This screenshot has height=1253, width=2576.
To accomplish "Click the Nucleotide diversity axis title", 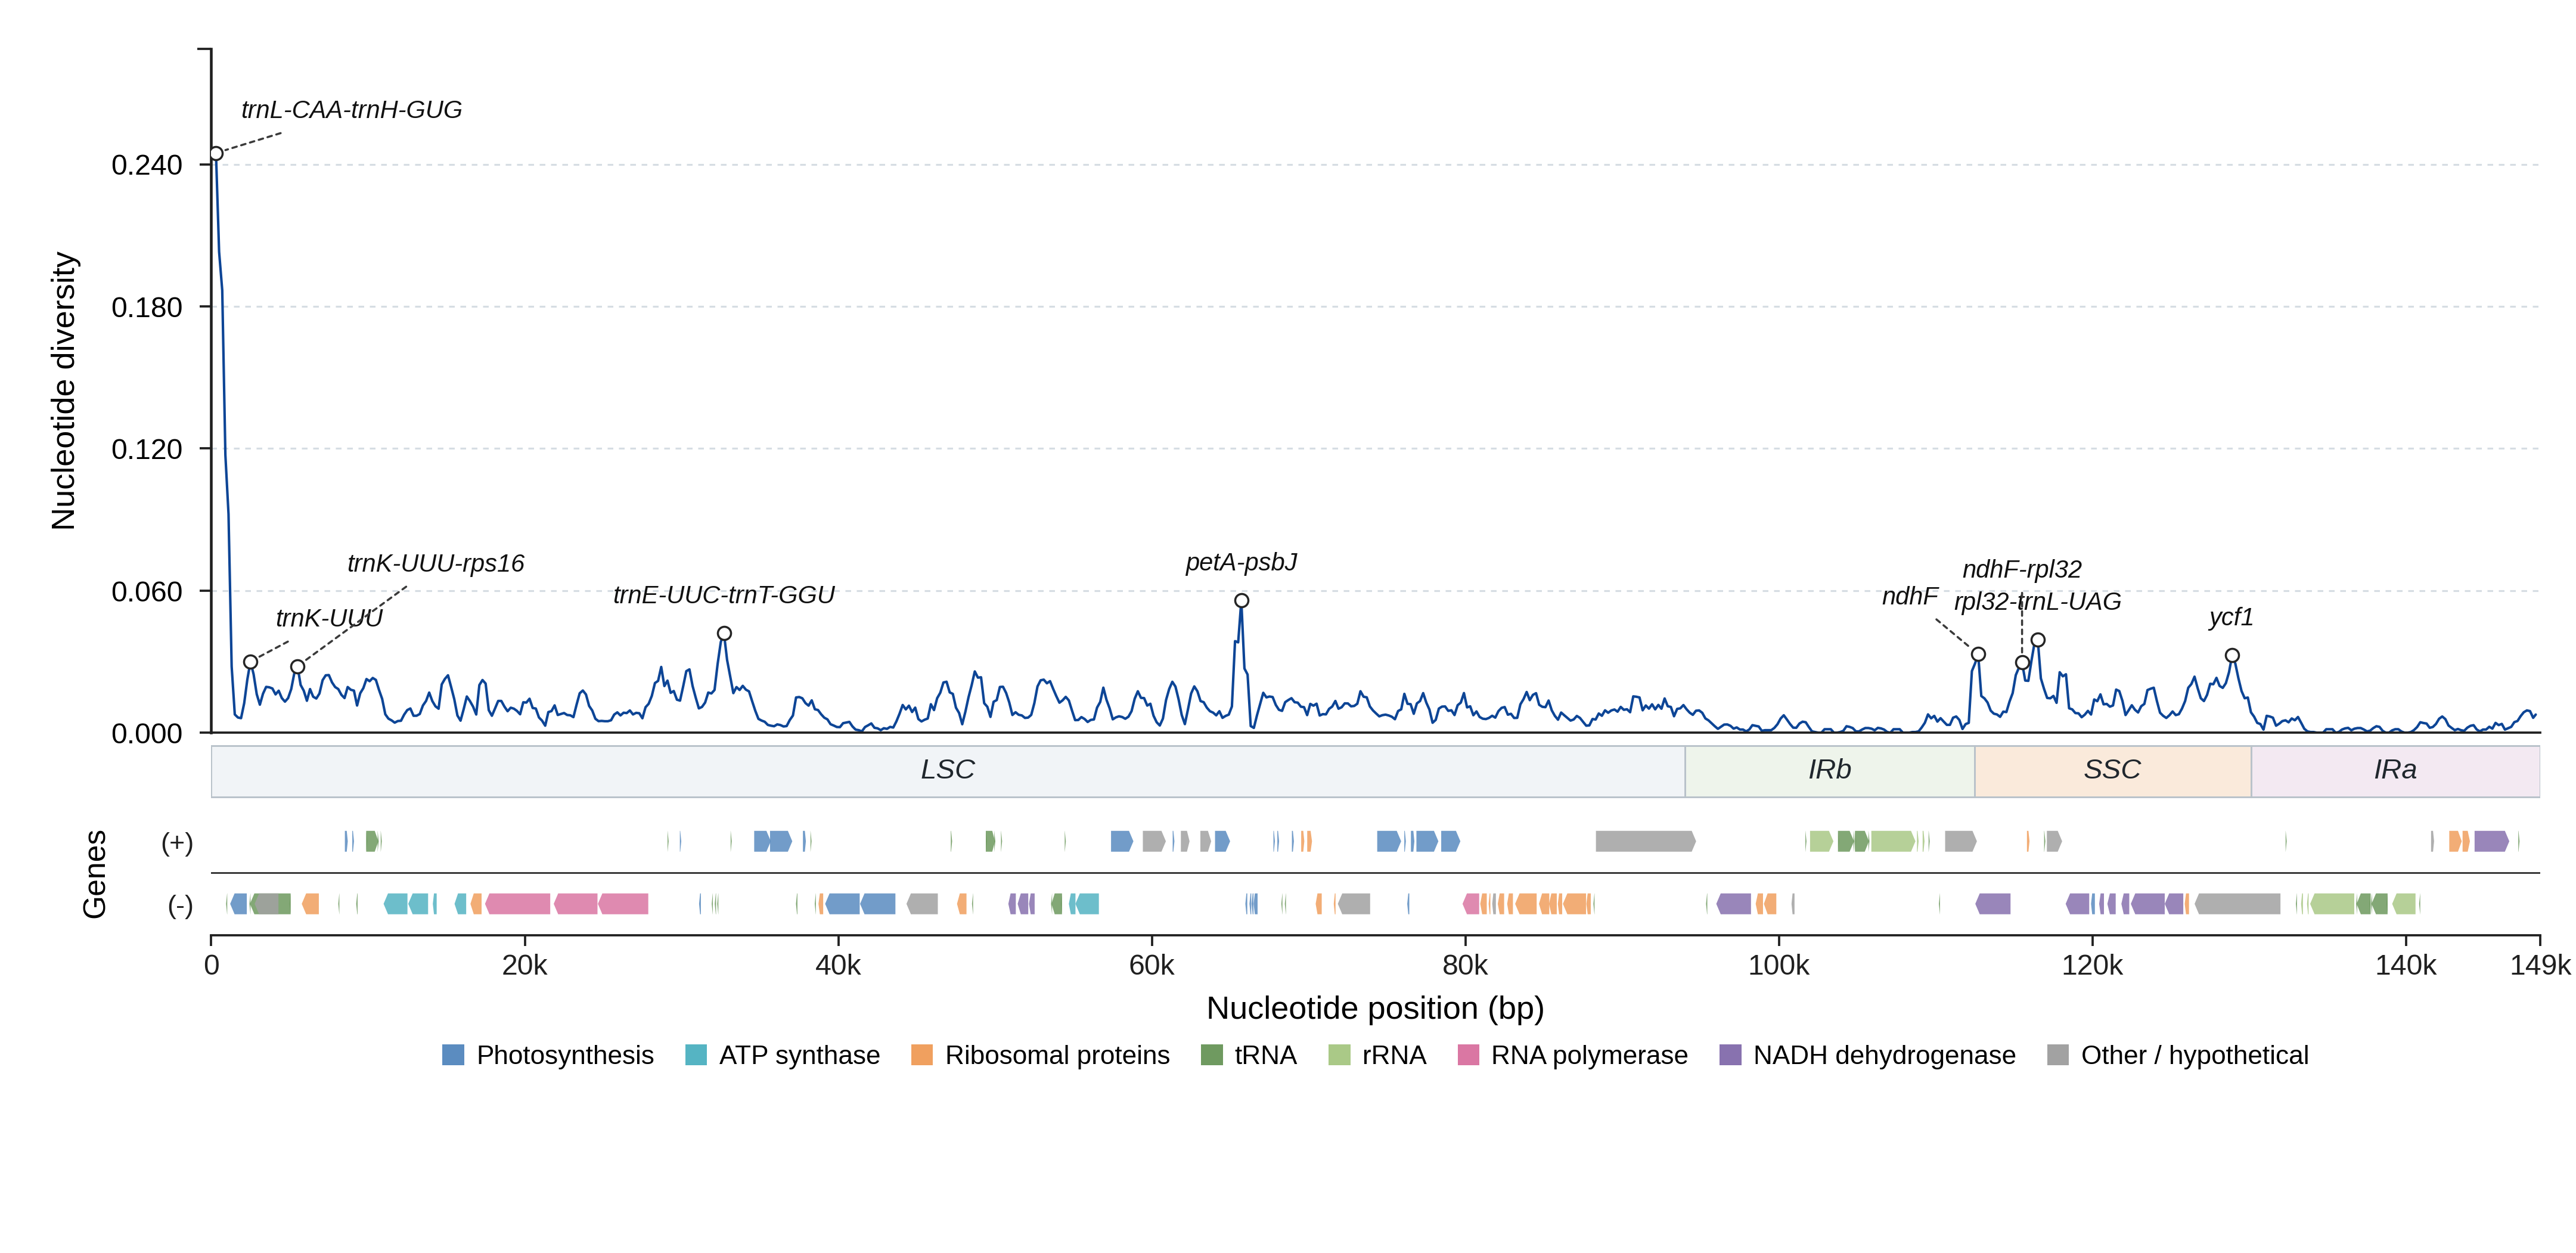I will [x=63, y=391].
